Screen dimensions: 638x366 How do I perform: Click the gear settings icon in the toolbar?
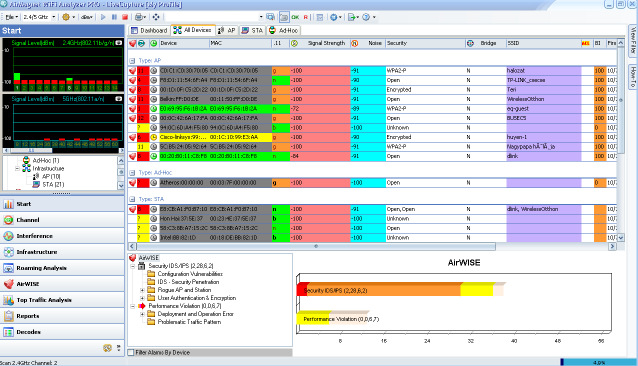coord(66,17)
